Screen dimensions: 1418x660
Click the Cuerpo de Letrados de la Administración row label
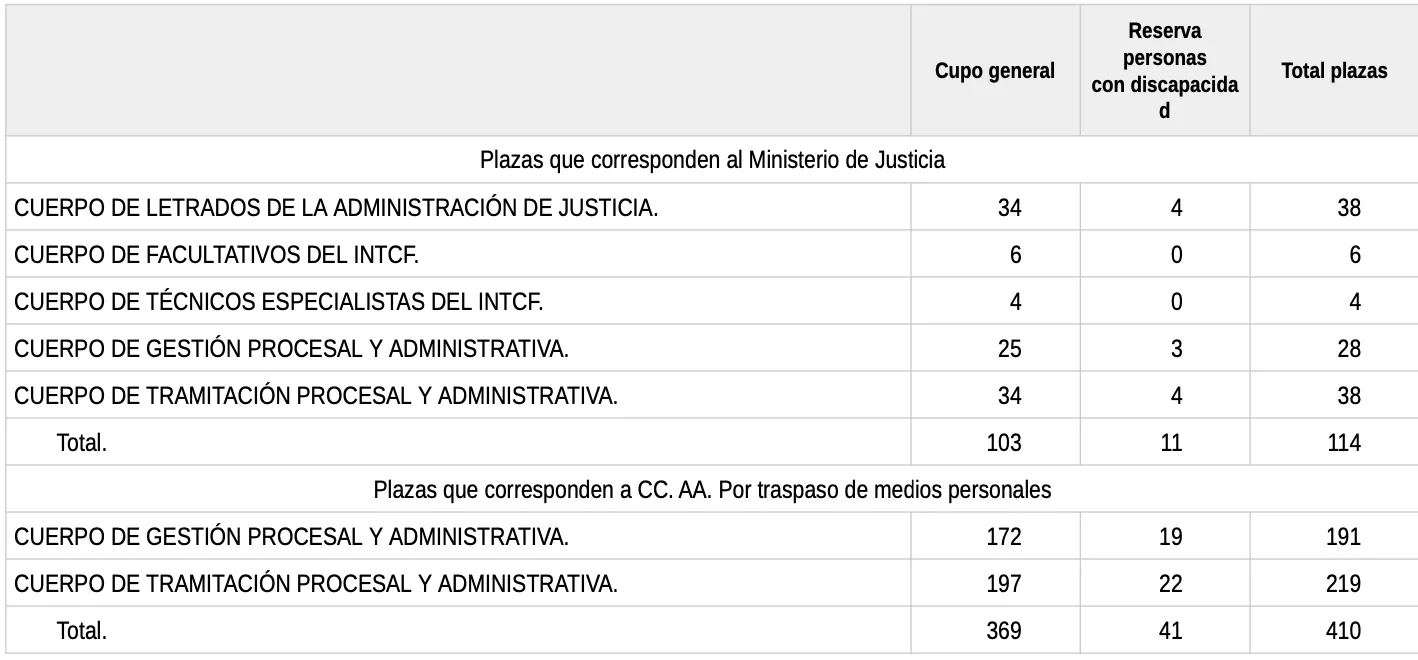point(336,207)
